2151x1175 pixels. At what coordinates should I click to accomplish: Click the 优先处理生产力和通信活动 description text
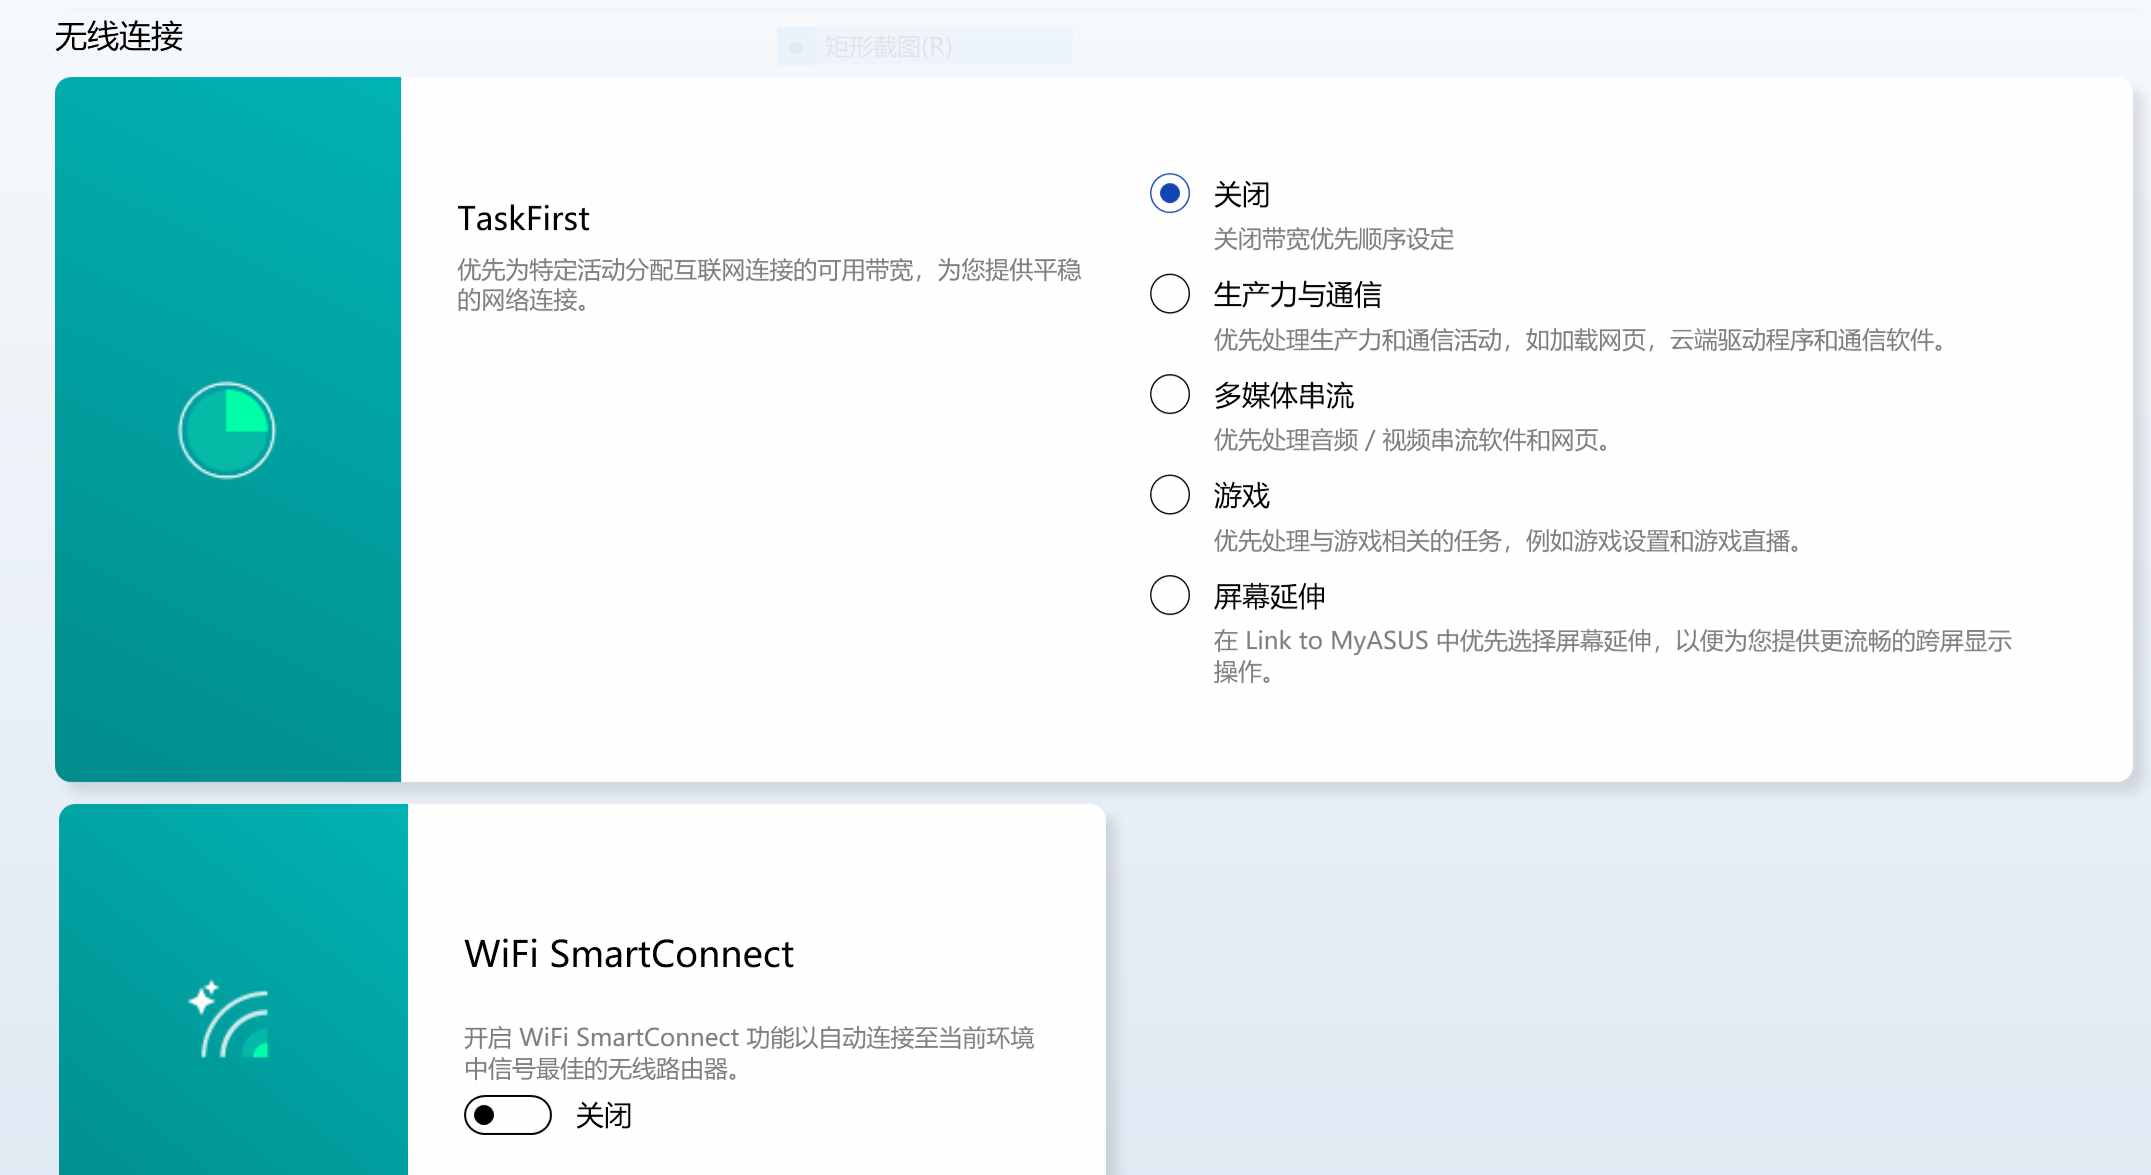pos(1581,340)
